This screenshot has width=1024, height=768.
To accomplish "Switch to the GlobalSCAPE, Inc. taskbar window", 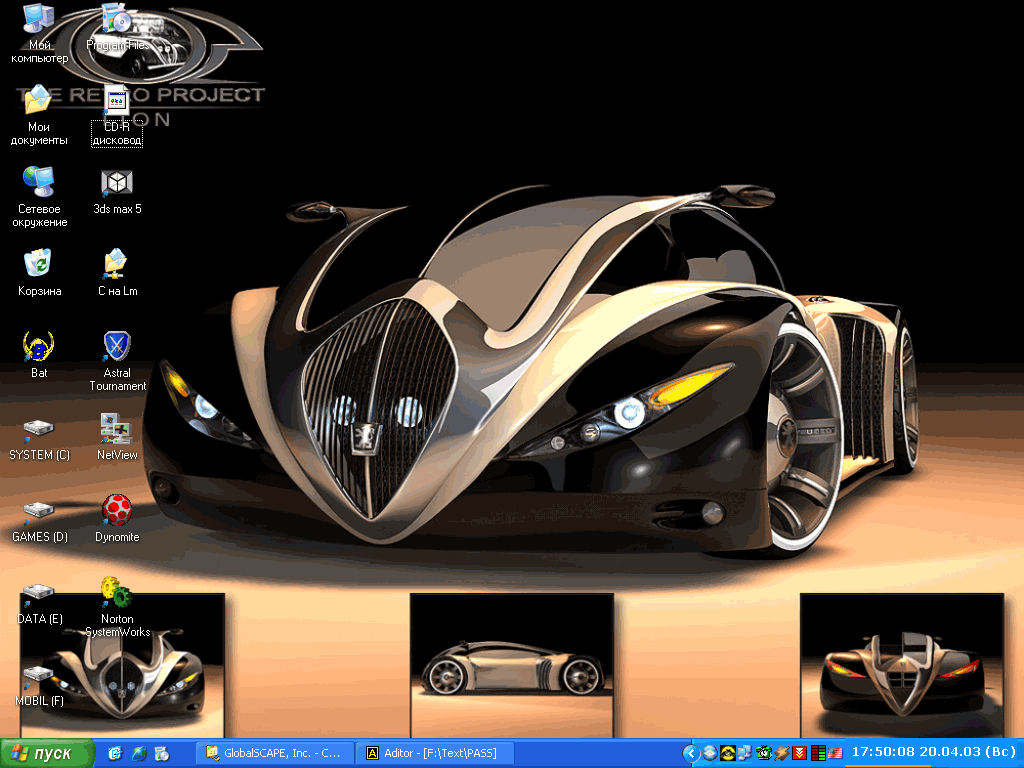I will click(x=275, y=754).
